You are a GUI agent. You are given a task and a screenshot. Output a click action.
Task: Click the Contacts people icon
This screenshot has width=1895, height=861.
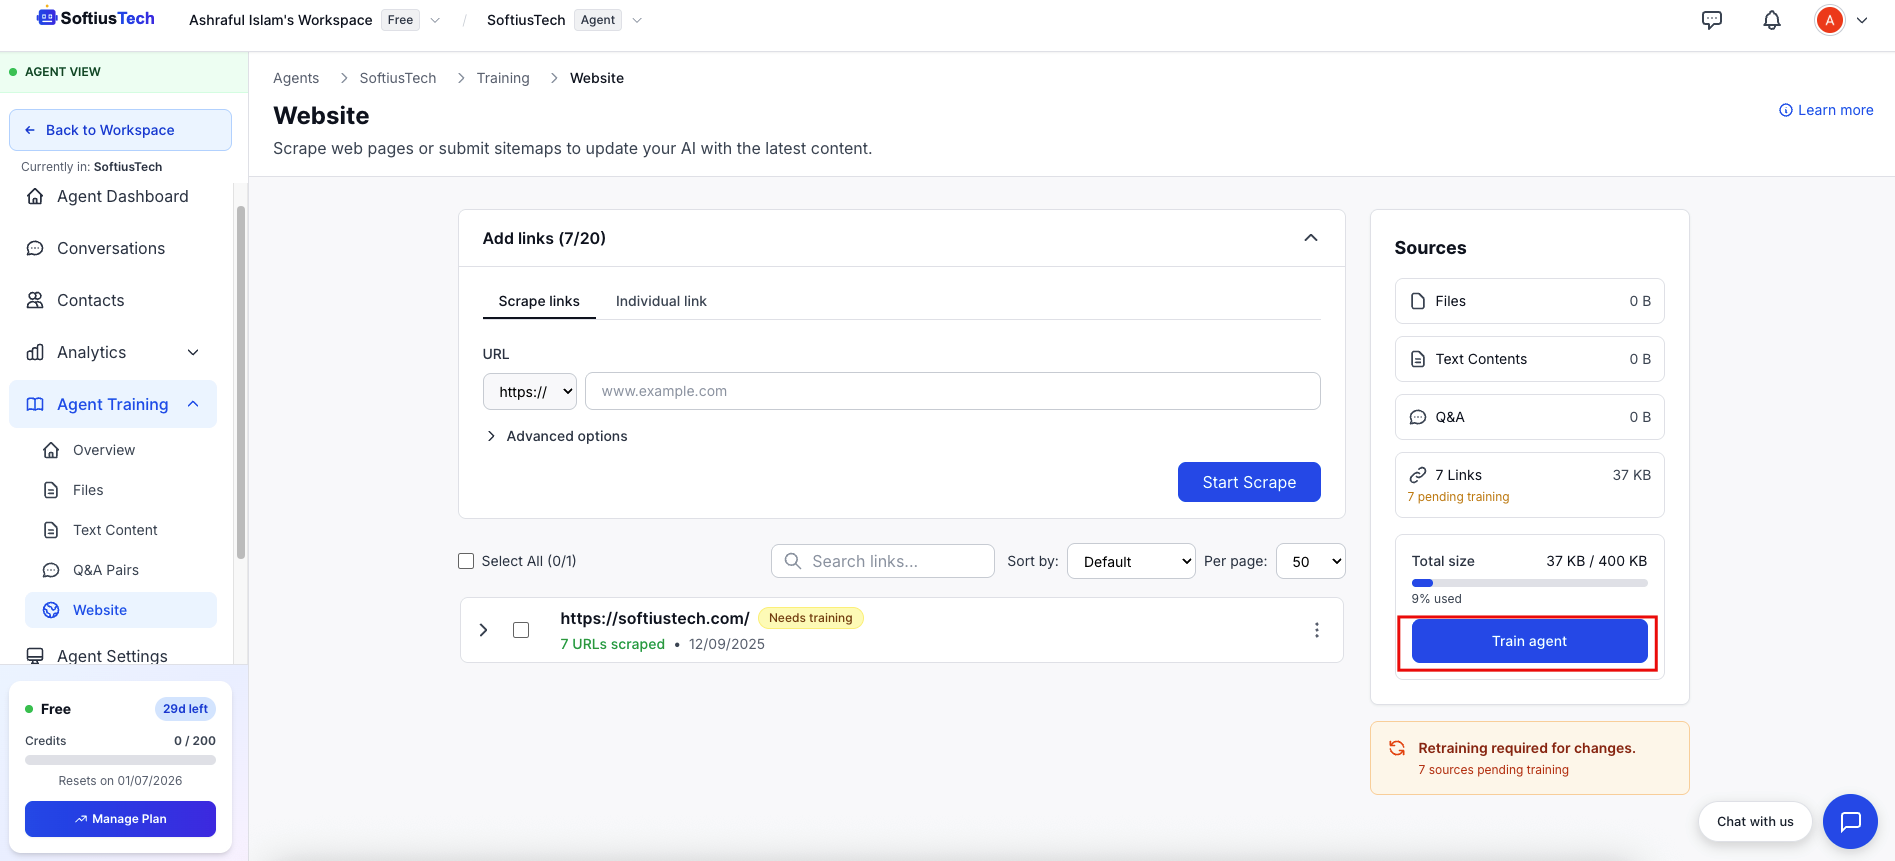pyautogui.click(x=35, y=300)
